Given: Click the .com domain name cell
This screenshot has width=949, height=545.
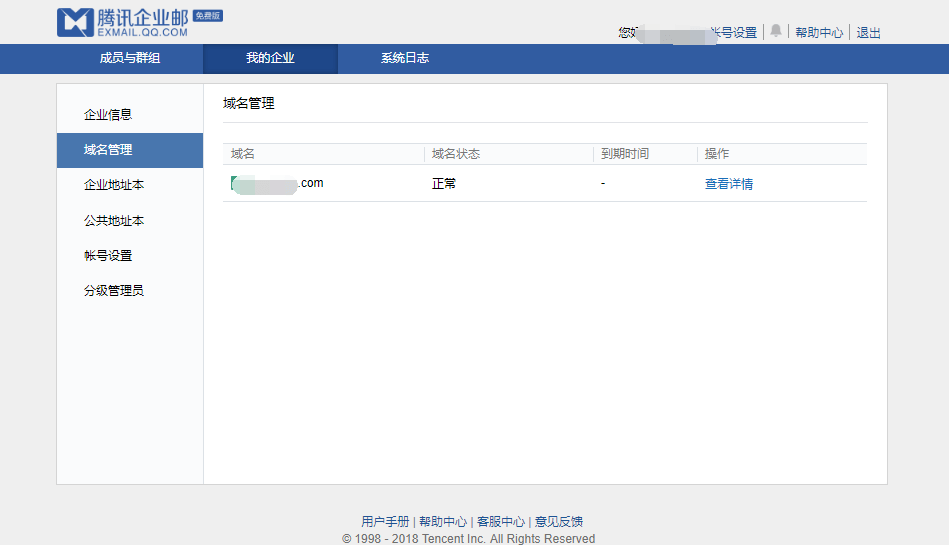Looking at the screenshot, I should 277,183.
